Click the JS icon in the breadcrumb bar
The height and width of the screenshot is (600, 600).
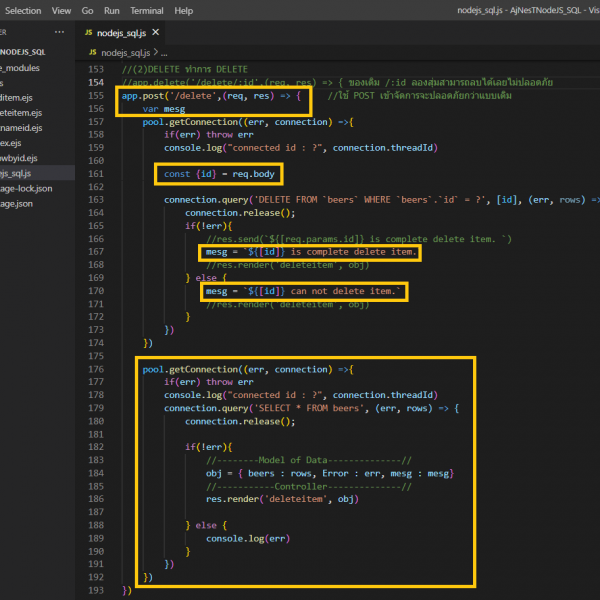click(x=93, y=52)
